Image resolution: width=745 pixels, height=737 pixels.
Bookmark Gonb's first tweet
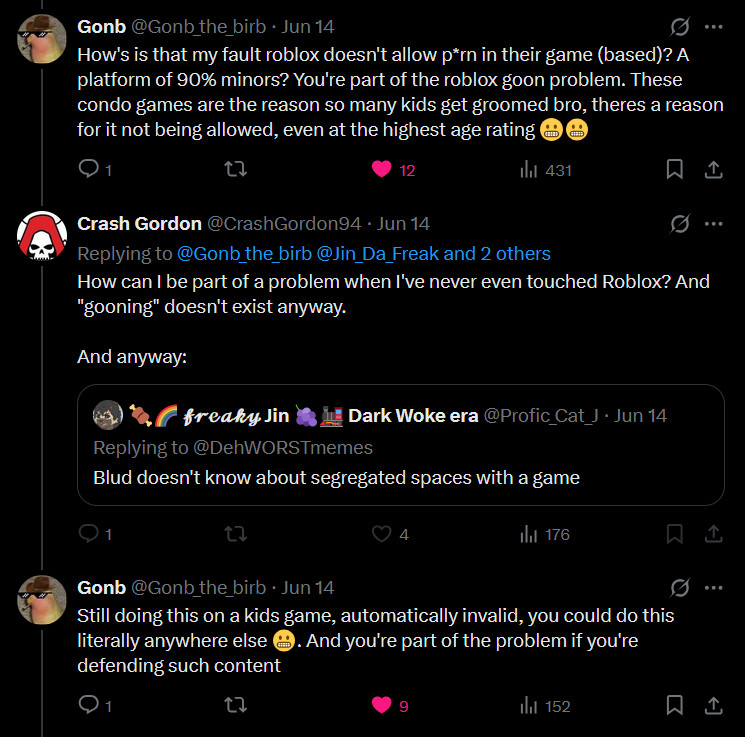pyautogui.click(x=675, y=170)
